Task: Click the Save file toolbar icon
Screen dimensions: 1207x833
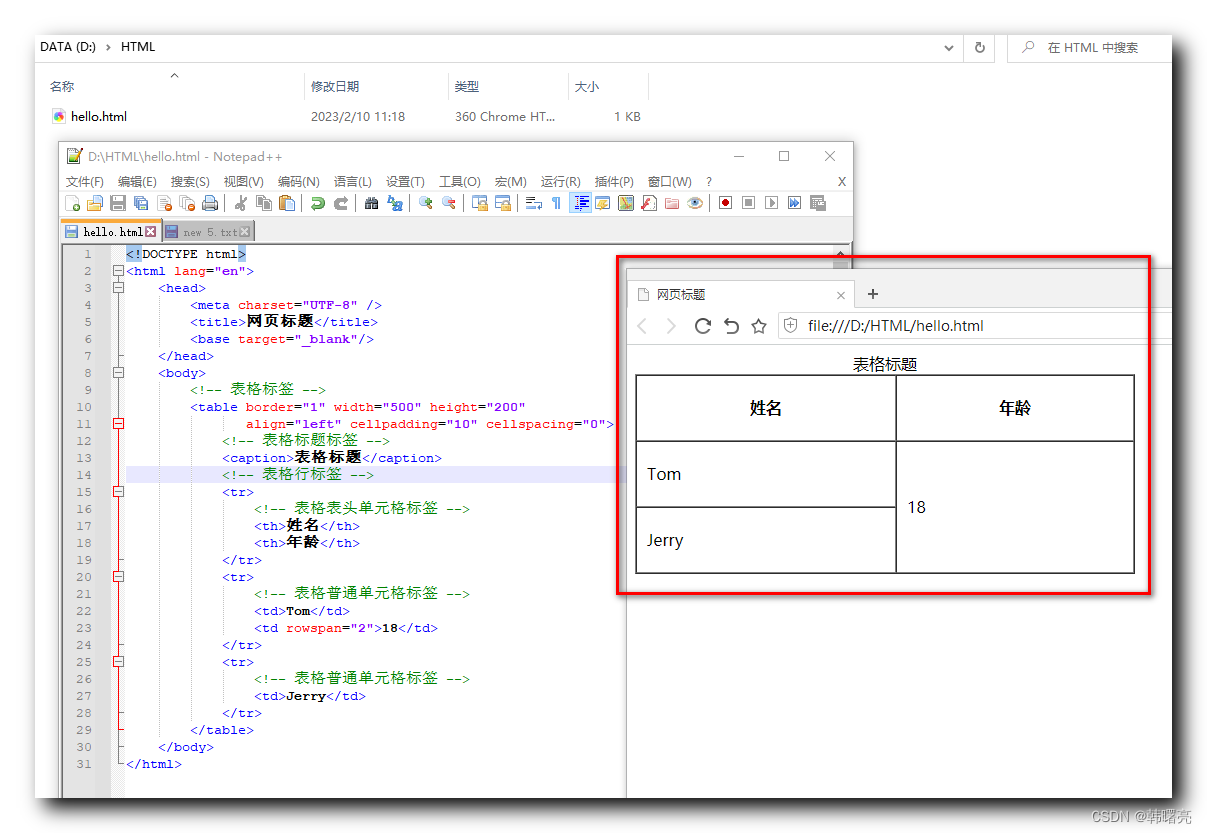Action: (118, 203)
